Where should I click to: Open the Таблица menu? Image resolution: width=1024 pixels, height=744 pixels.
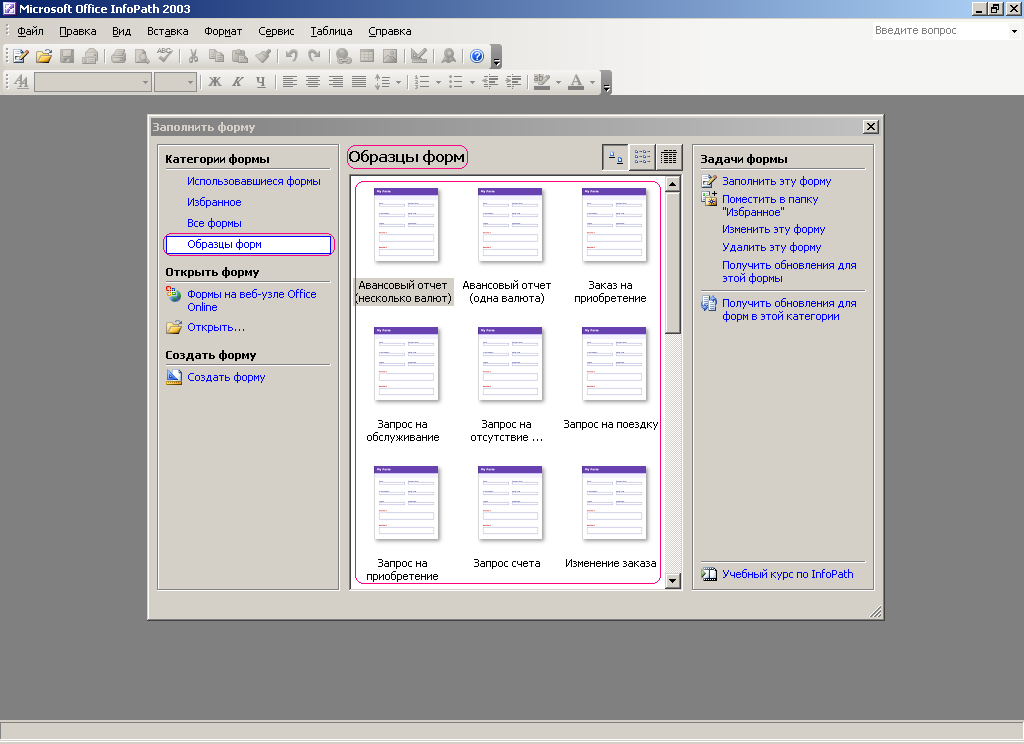click(331, 31)
